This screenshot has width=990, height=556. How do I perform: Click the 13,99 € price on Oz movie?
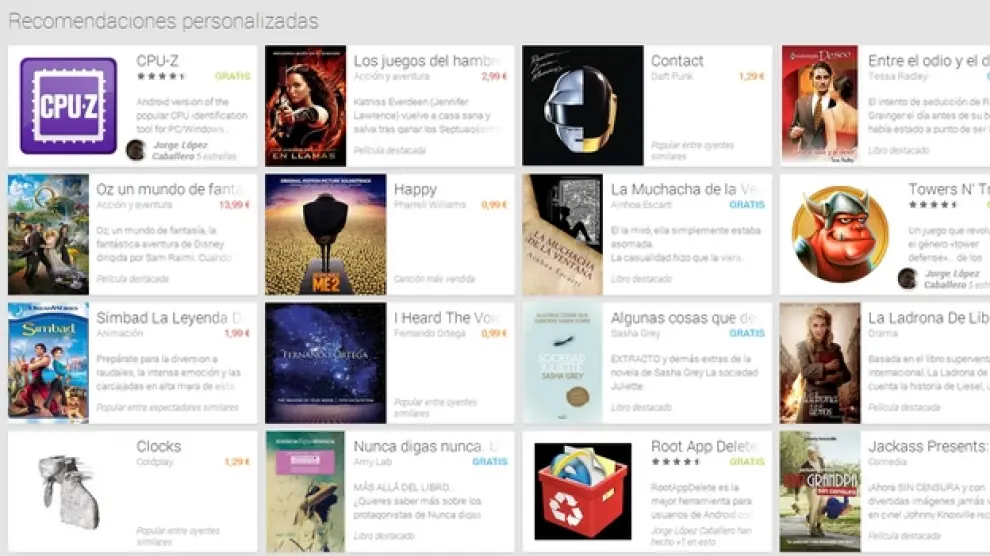234,204
